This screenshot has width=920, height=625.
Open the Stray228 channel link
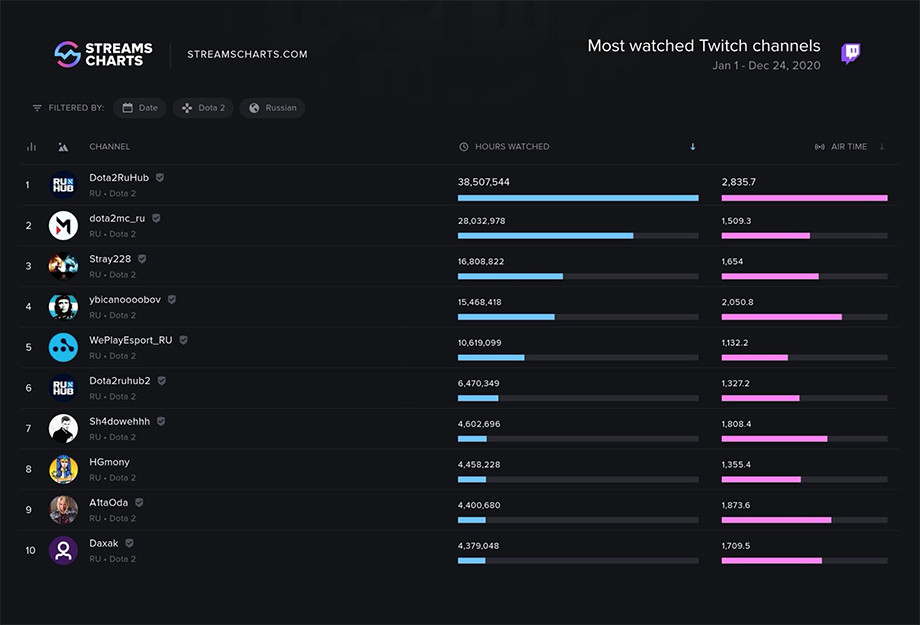(110, 259)
